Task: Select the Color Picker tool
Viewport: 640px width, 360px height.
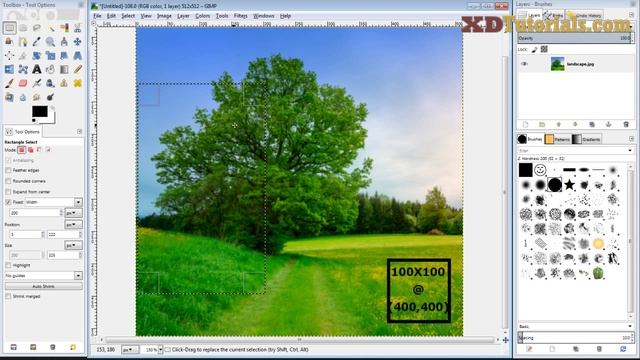Action: tap(37, 42)
